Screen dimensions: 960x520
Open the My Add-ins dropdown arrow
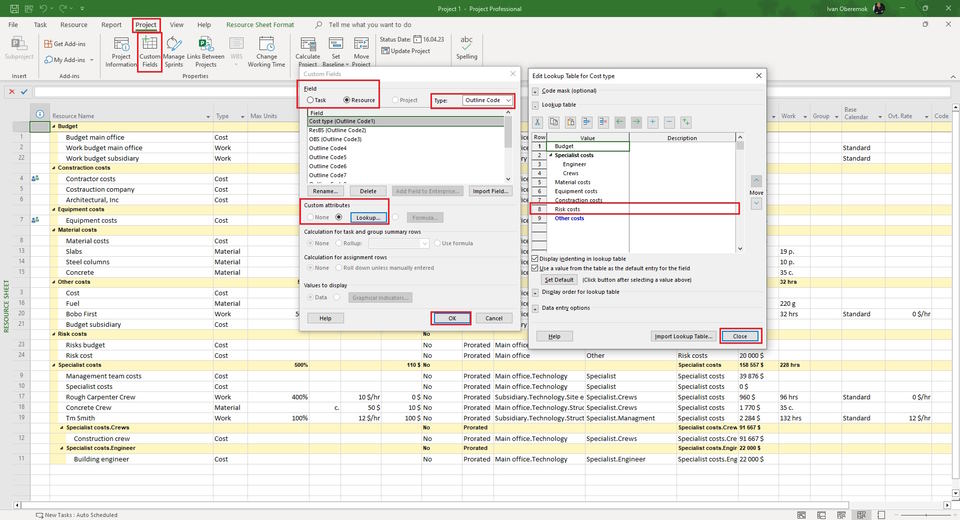click(92, 60)
